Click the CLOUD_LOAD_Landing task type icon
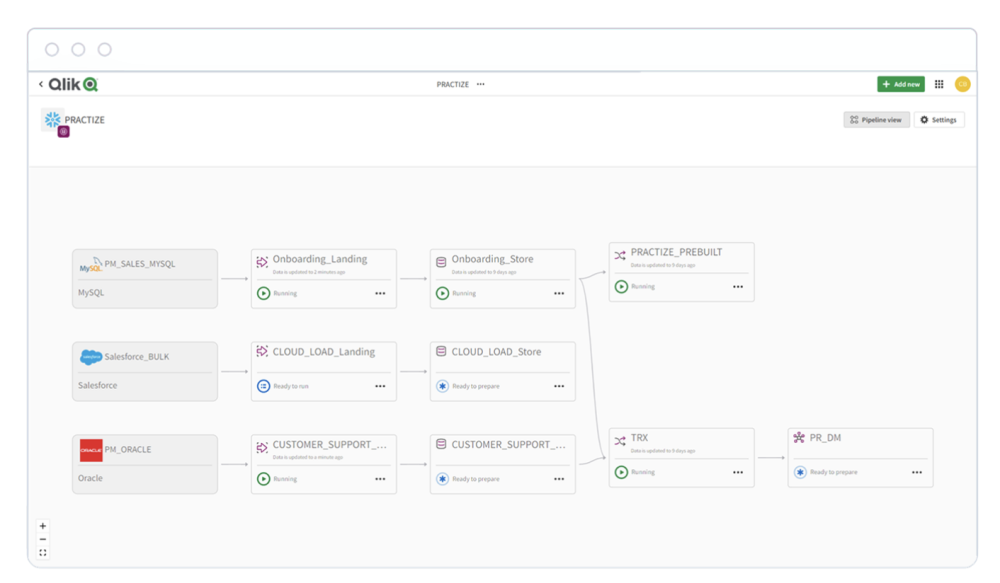This screenshot has height=583, width=1000. (262, 351)
